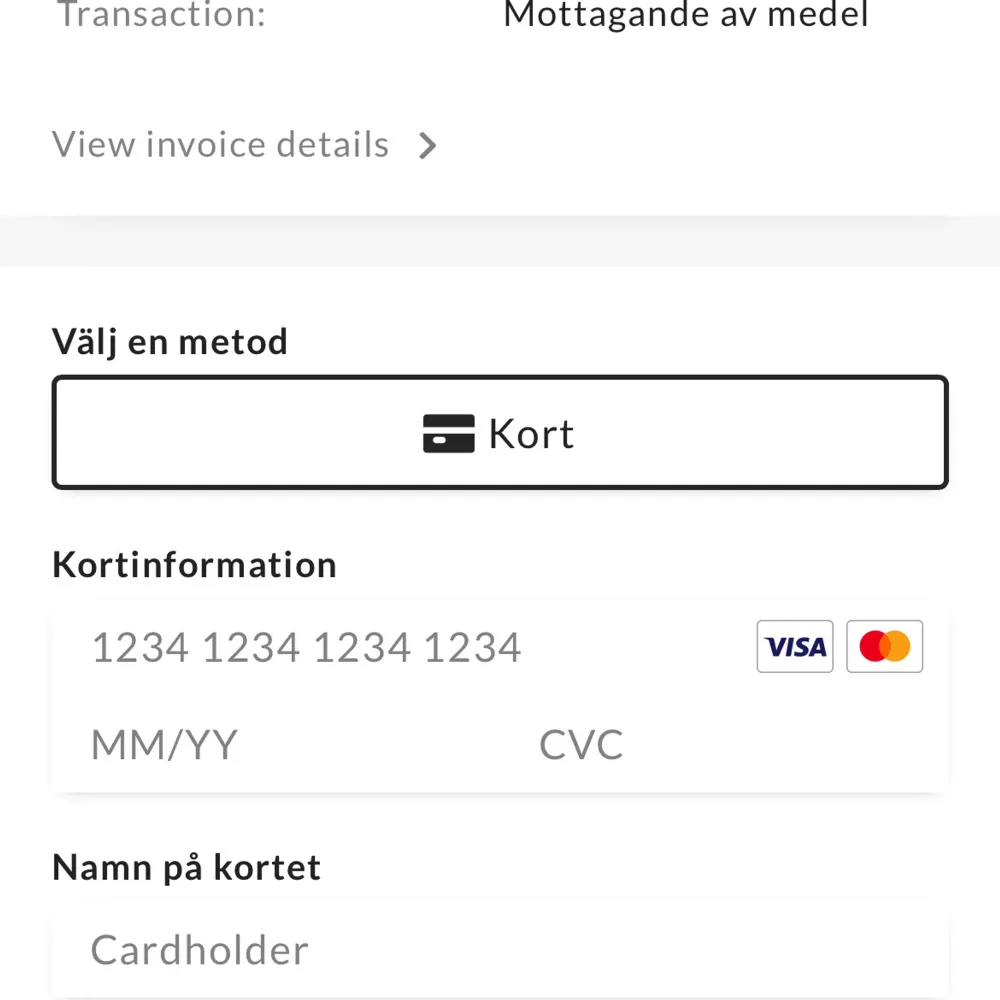Click the chevron next to View invoice details
Viewport: 1000px width, 1000px height.
point(428,145)
